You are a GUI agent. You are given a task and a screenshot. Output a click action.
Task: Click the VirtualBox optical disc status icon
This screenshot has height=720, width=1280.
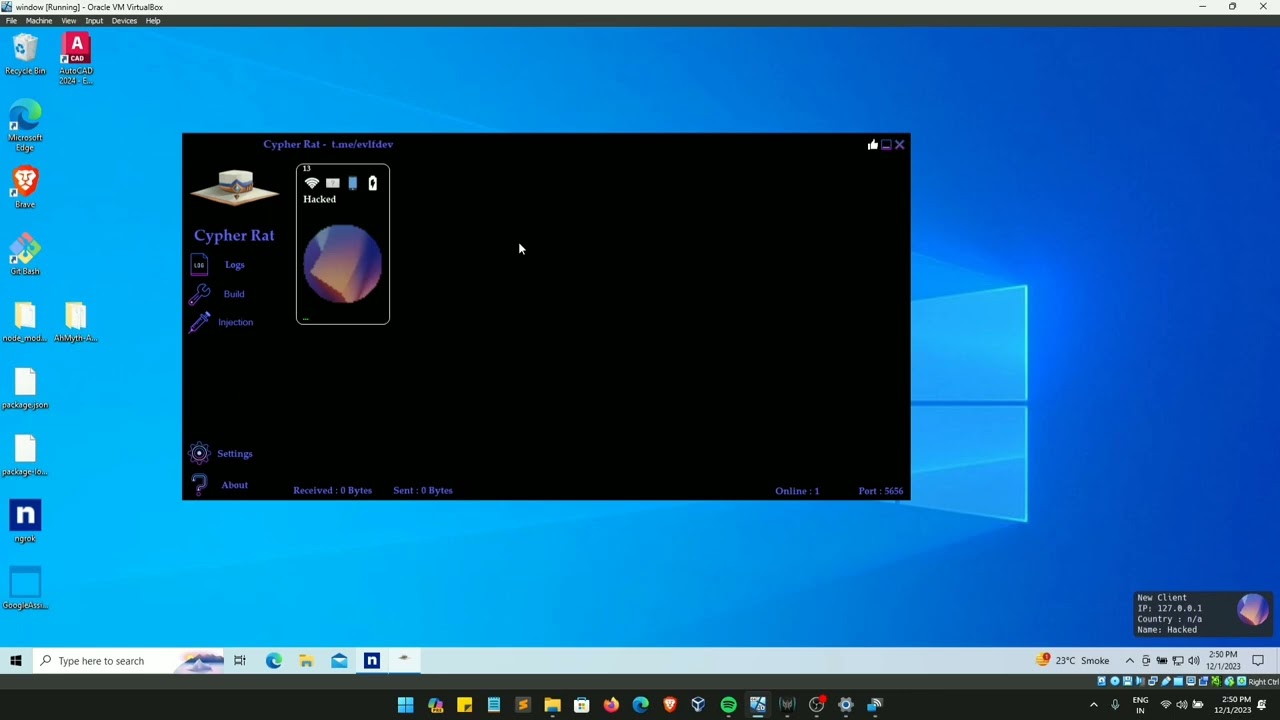click(1115, 682)
